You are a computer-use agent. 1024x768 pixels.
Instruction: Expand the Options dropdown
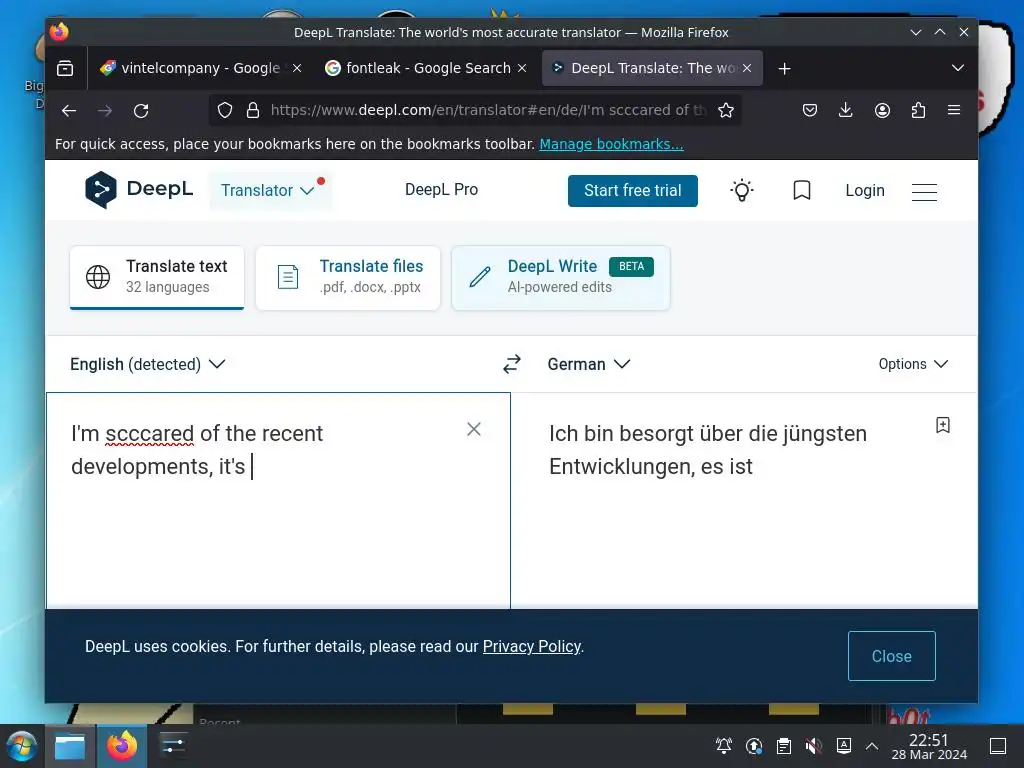point(913,364)
